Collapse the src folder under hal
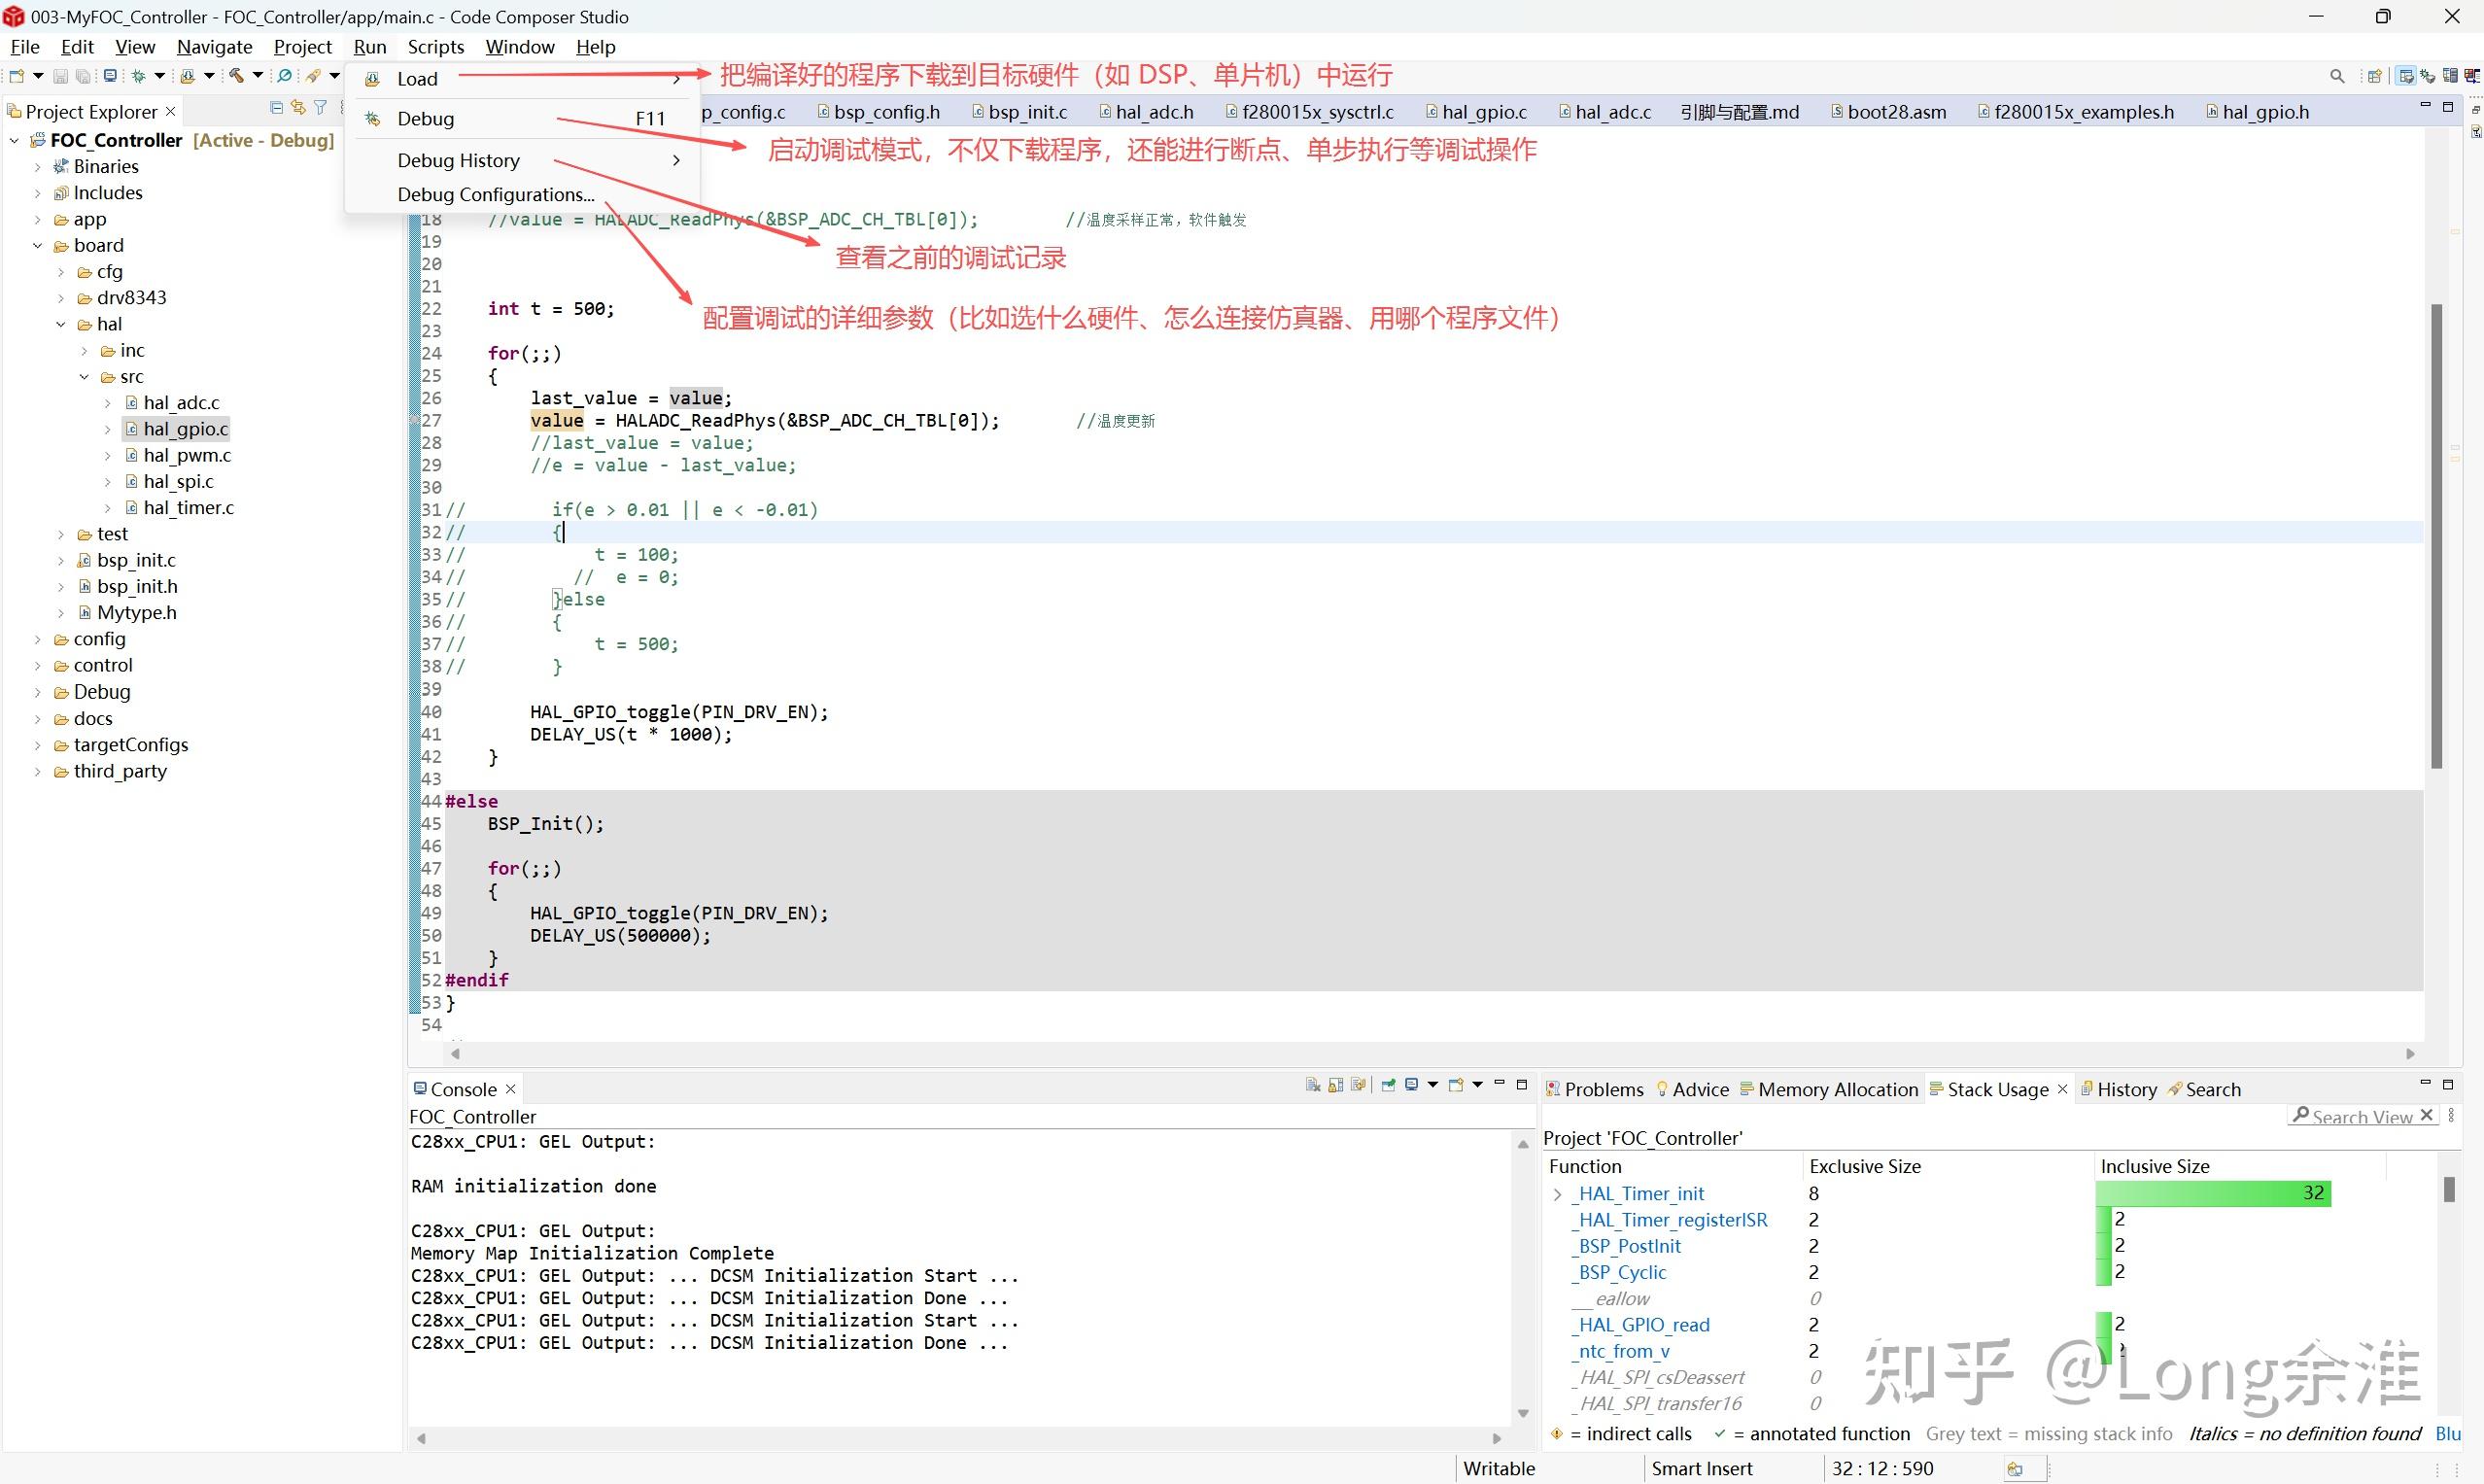 tap(85, 377)
